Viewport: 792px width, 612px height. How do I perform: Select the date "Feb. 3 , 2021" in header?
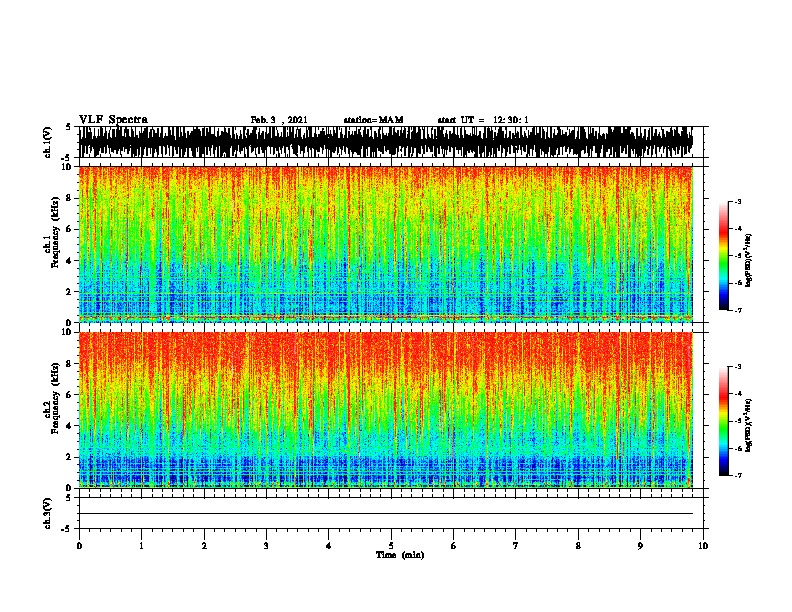click(279, 120)
